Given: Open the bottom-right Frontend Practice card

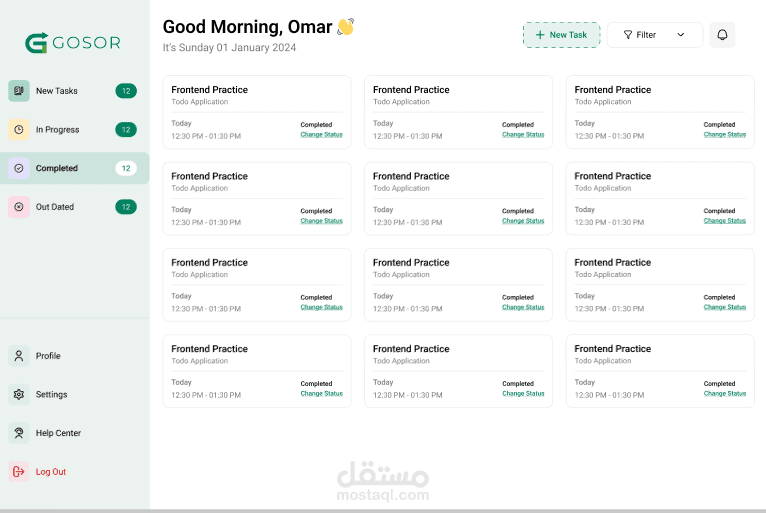Looking at the screenshot, I should click(x=660, y=371).
